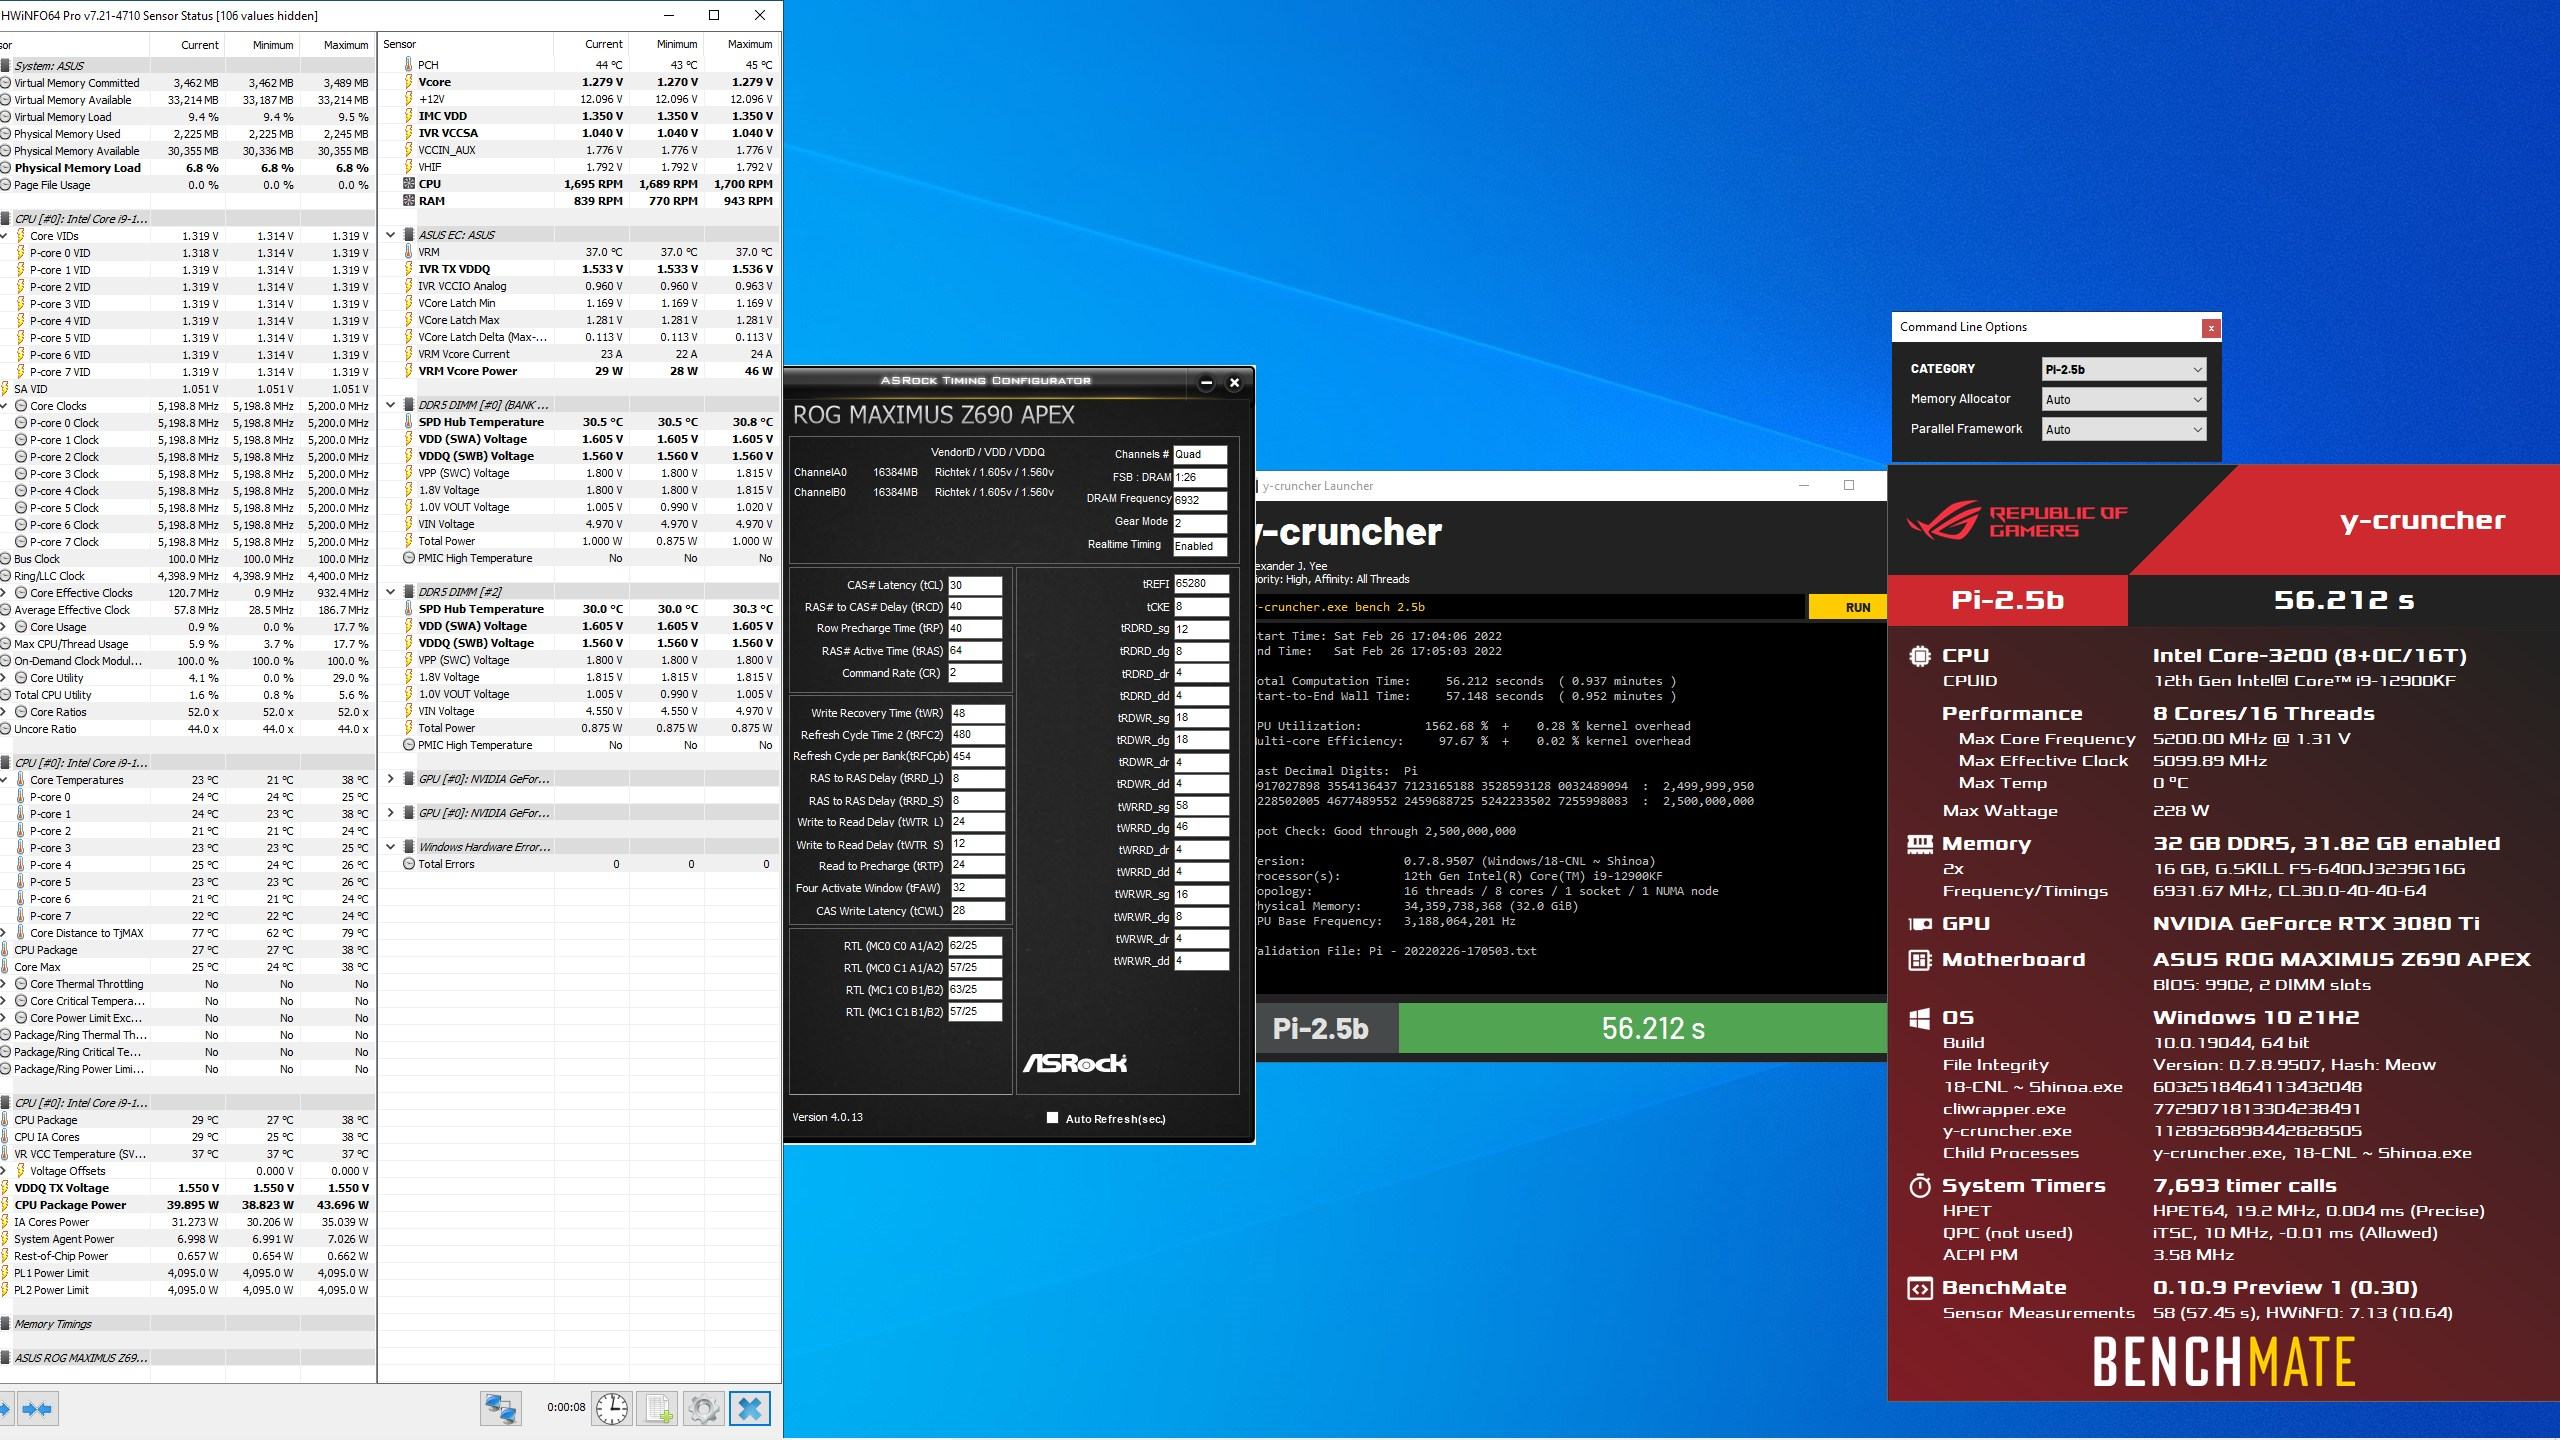Collapse the Core Clocks tree group
The height and width of the screenshot is (1440, 2560).
click(x=5, y=407)
